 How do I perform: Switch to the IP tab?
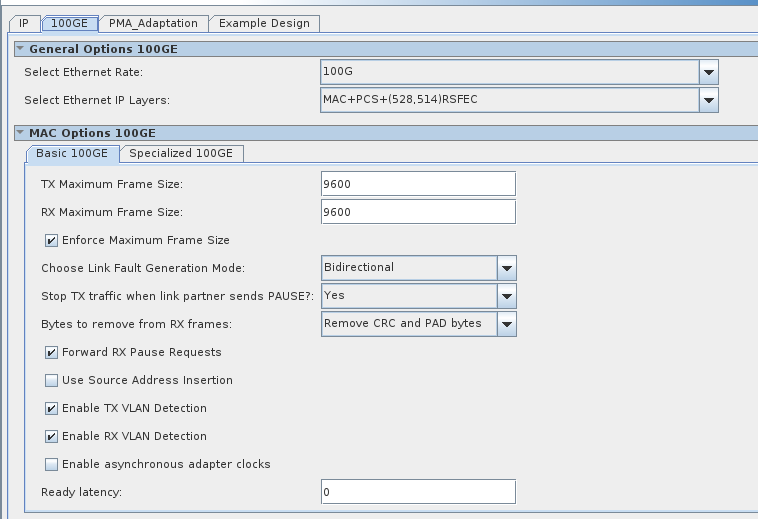24,23
